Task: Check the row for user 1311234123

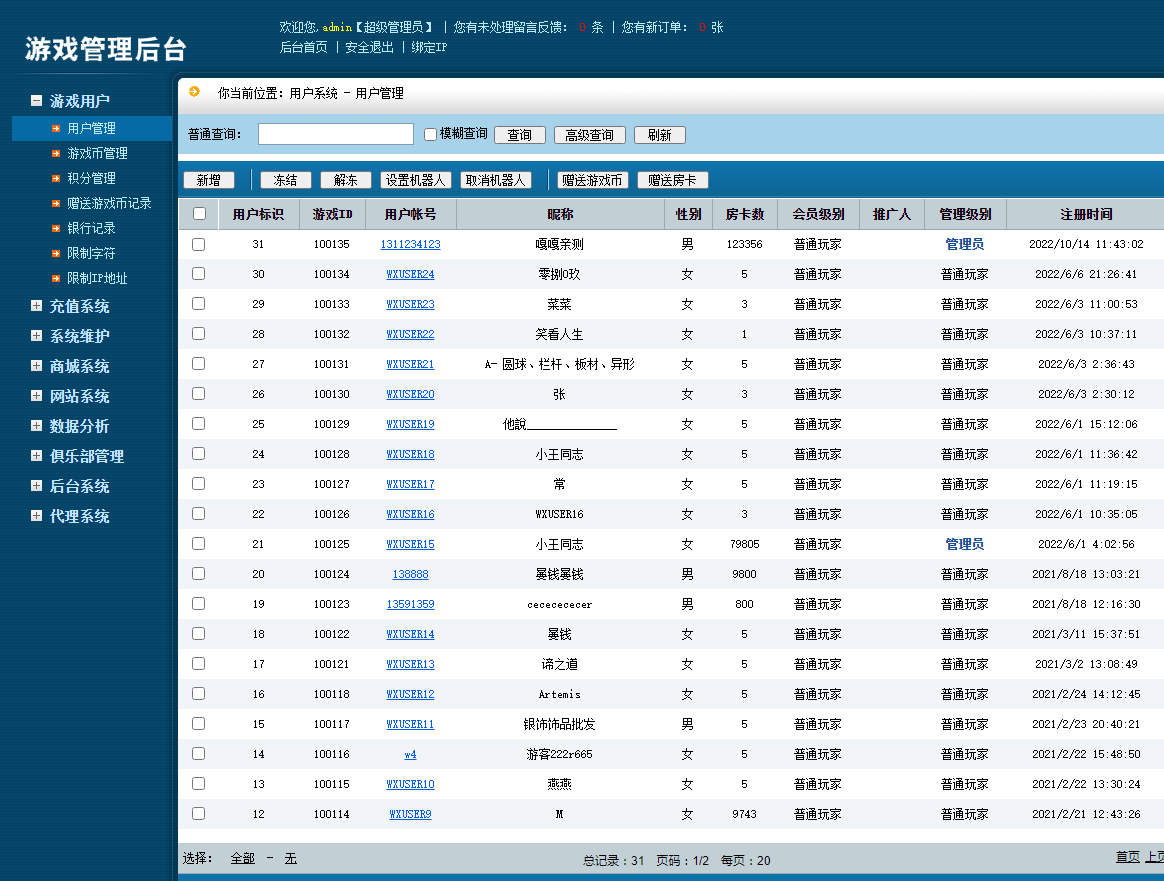Action: [198, 244]
